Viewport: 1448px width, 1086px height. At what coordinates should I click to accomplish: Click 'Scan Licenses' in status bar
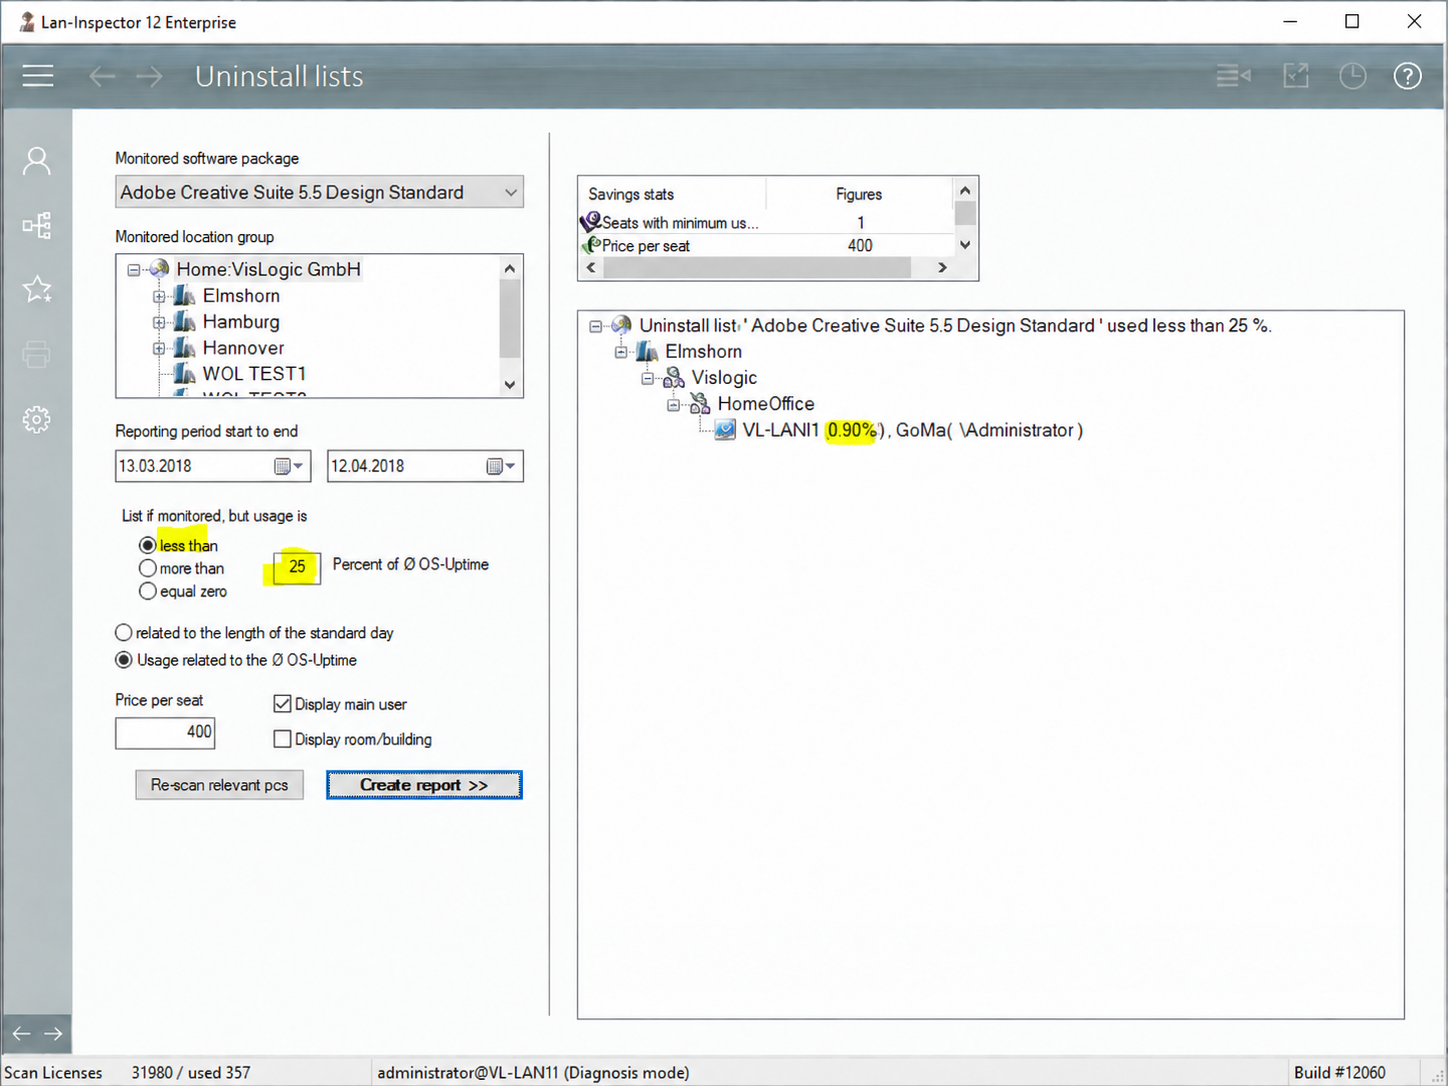[53, 1072]
